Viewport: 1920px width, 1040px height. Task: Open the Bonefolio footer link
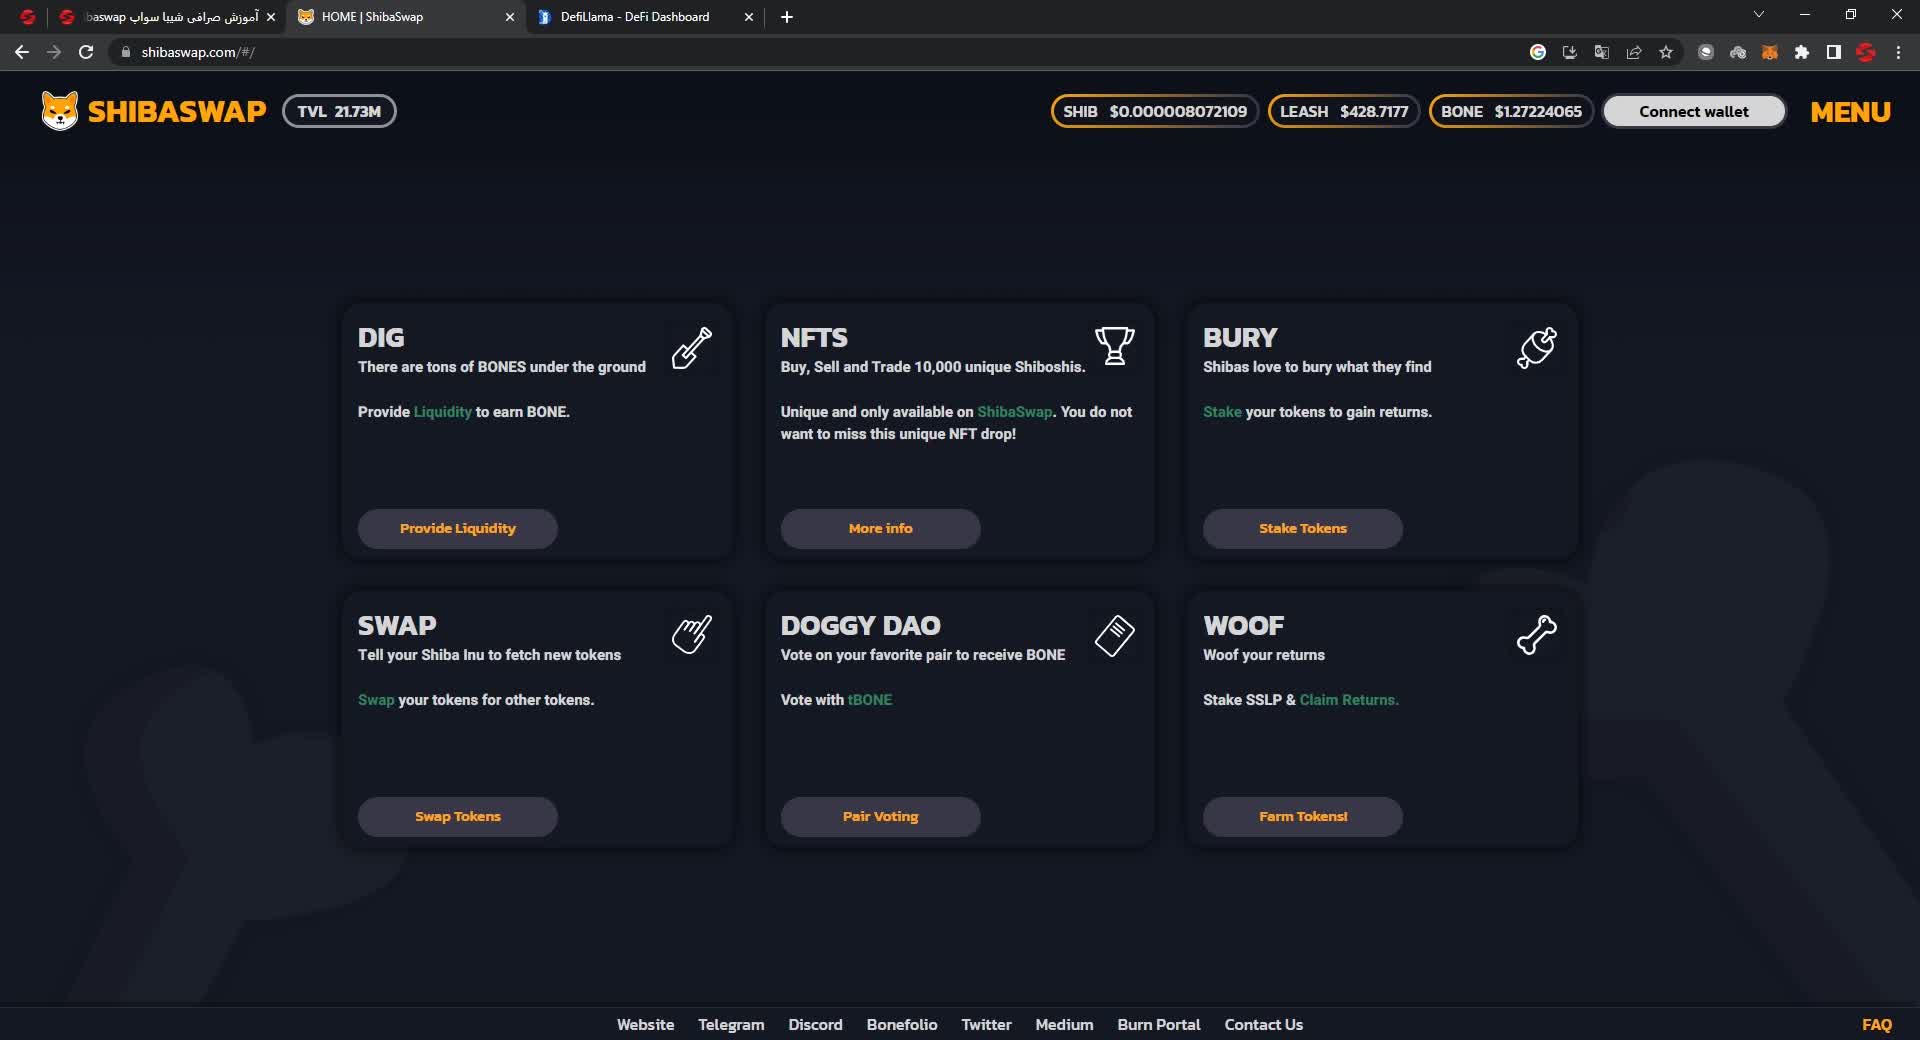pyautogui.click(x=902, y=1024)
